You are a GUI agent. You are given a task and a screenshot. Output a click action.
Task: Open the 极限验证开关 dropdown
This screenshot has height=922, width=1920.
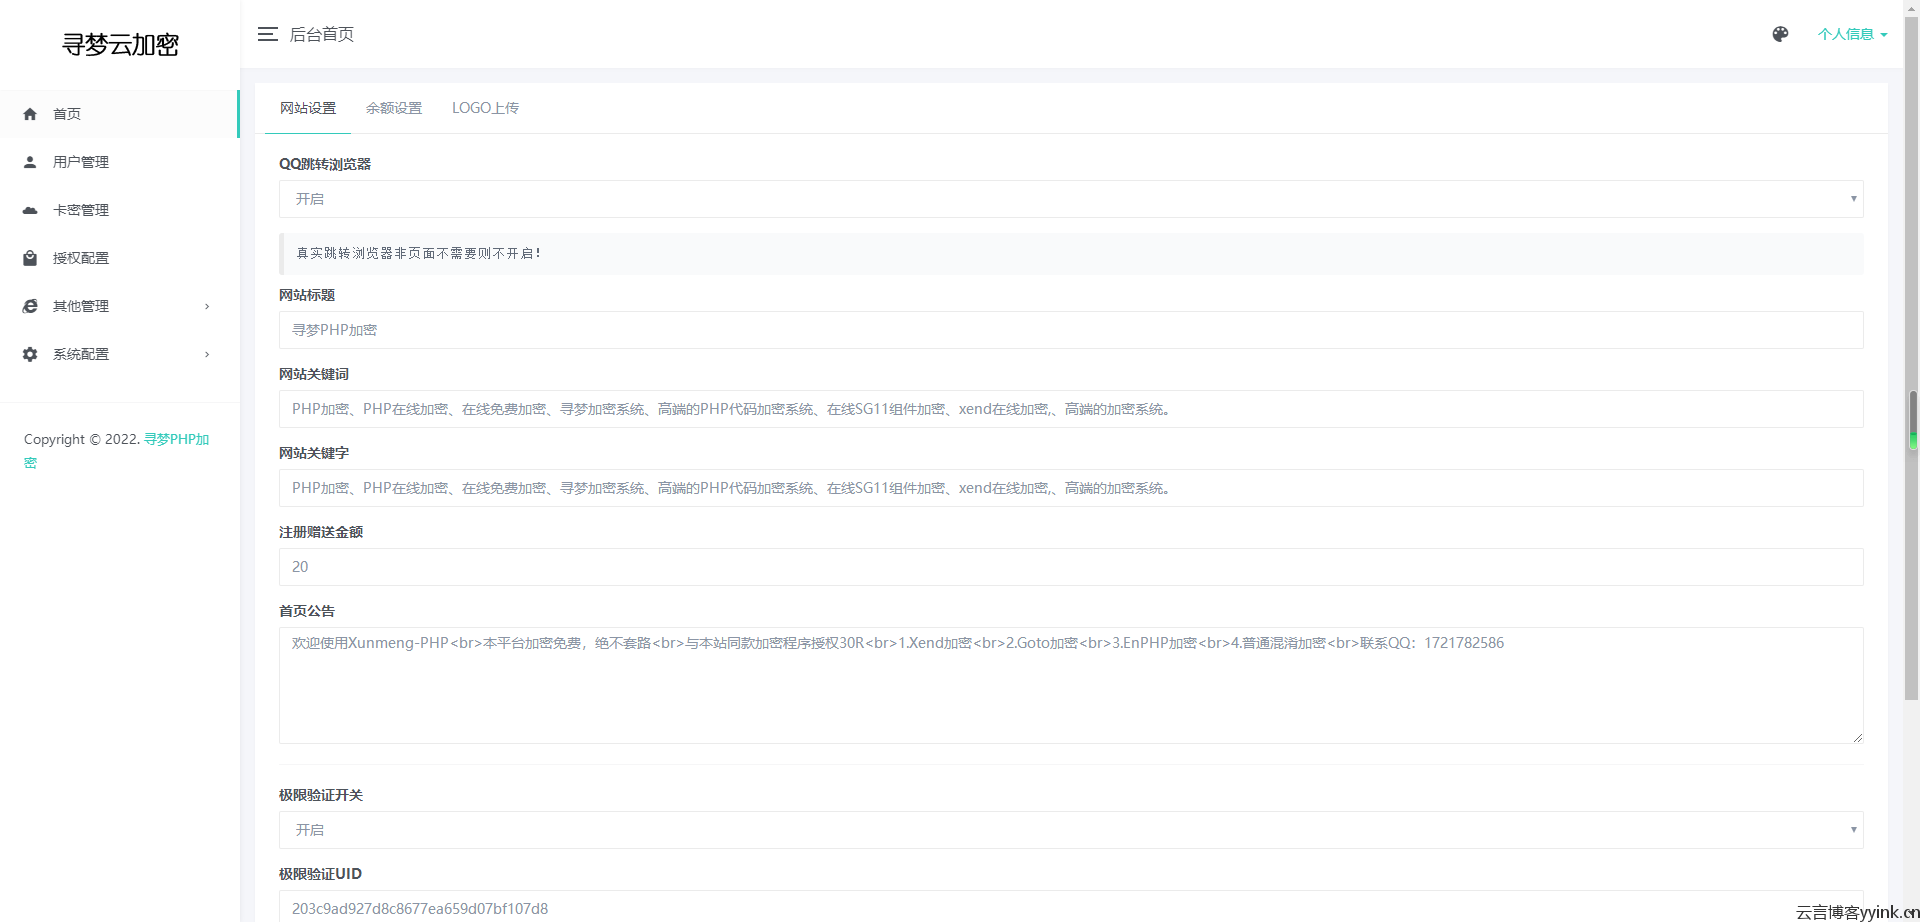click(1070, 830)
